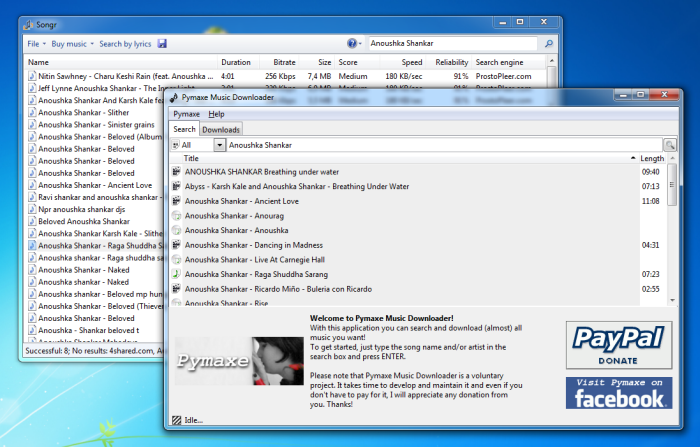Click Visit Pymaxe on Facebook banner
This screenshot has height=447, width=700.
618,393
